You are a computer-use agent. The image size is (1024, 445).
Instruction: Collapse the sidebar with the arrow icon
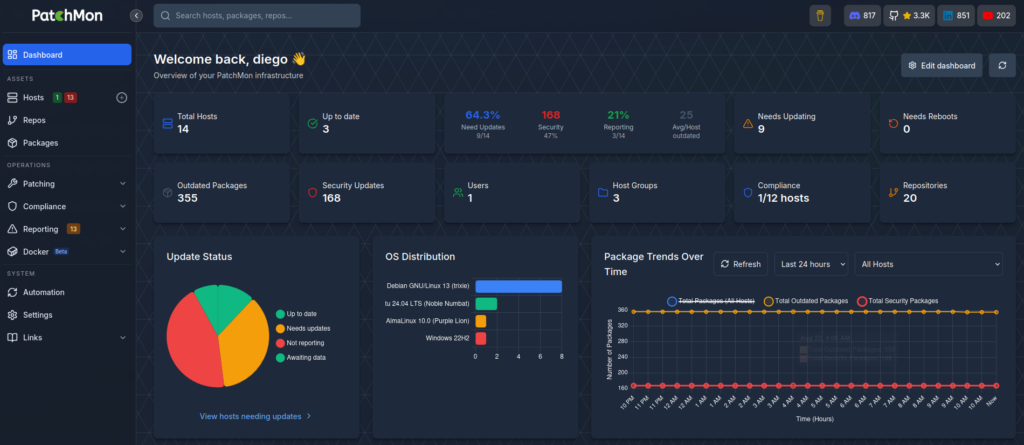click(x=136, y=16)
